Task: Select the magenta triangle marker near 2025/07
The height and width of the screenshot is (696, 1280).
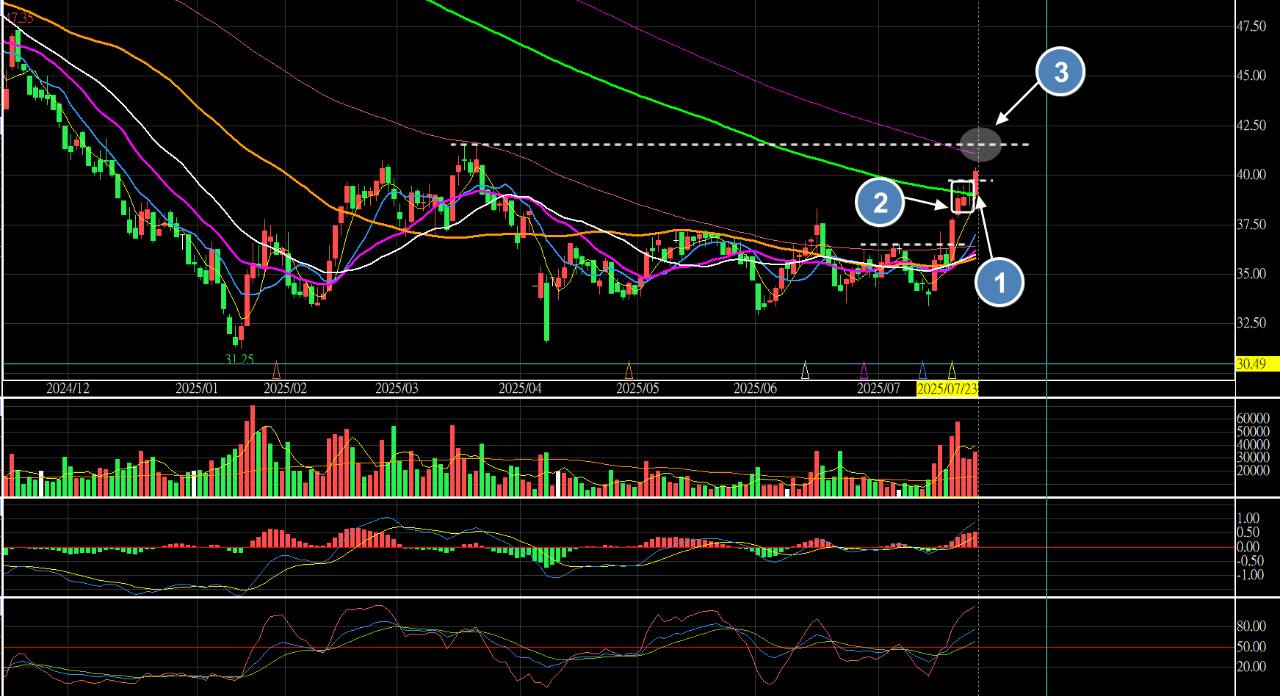Action: click(x=864, y=371)
